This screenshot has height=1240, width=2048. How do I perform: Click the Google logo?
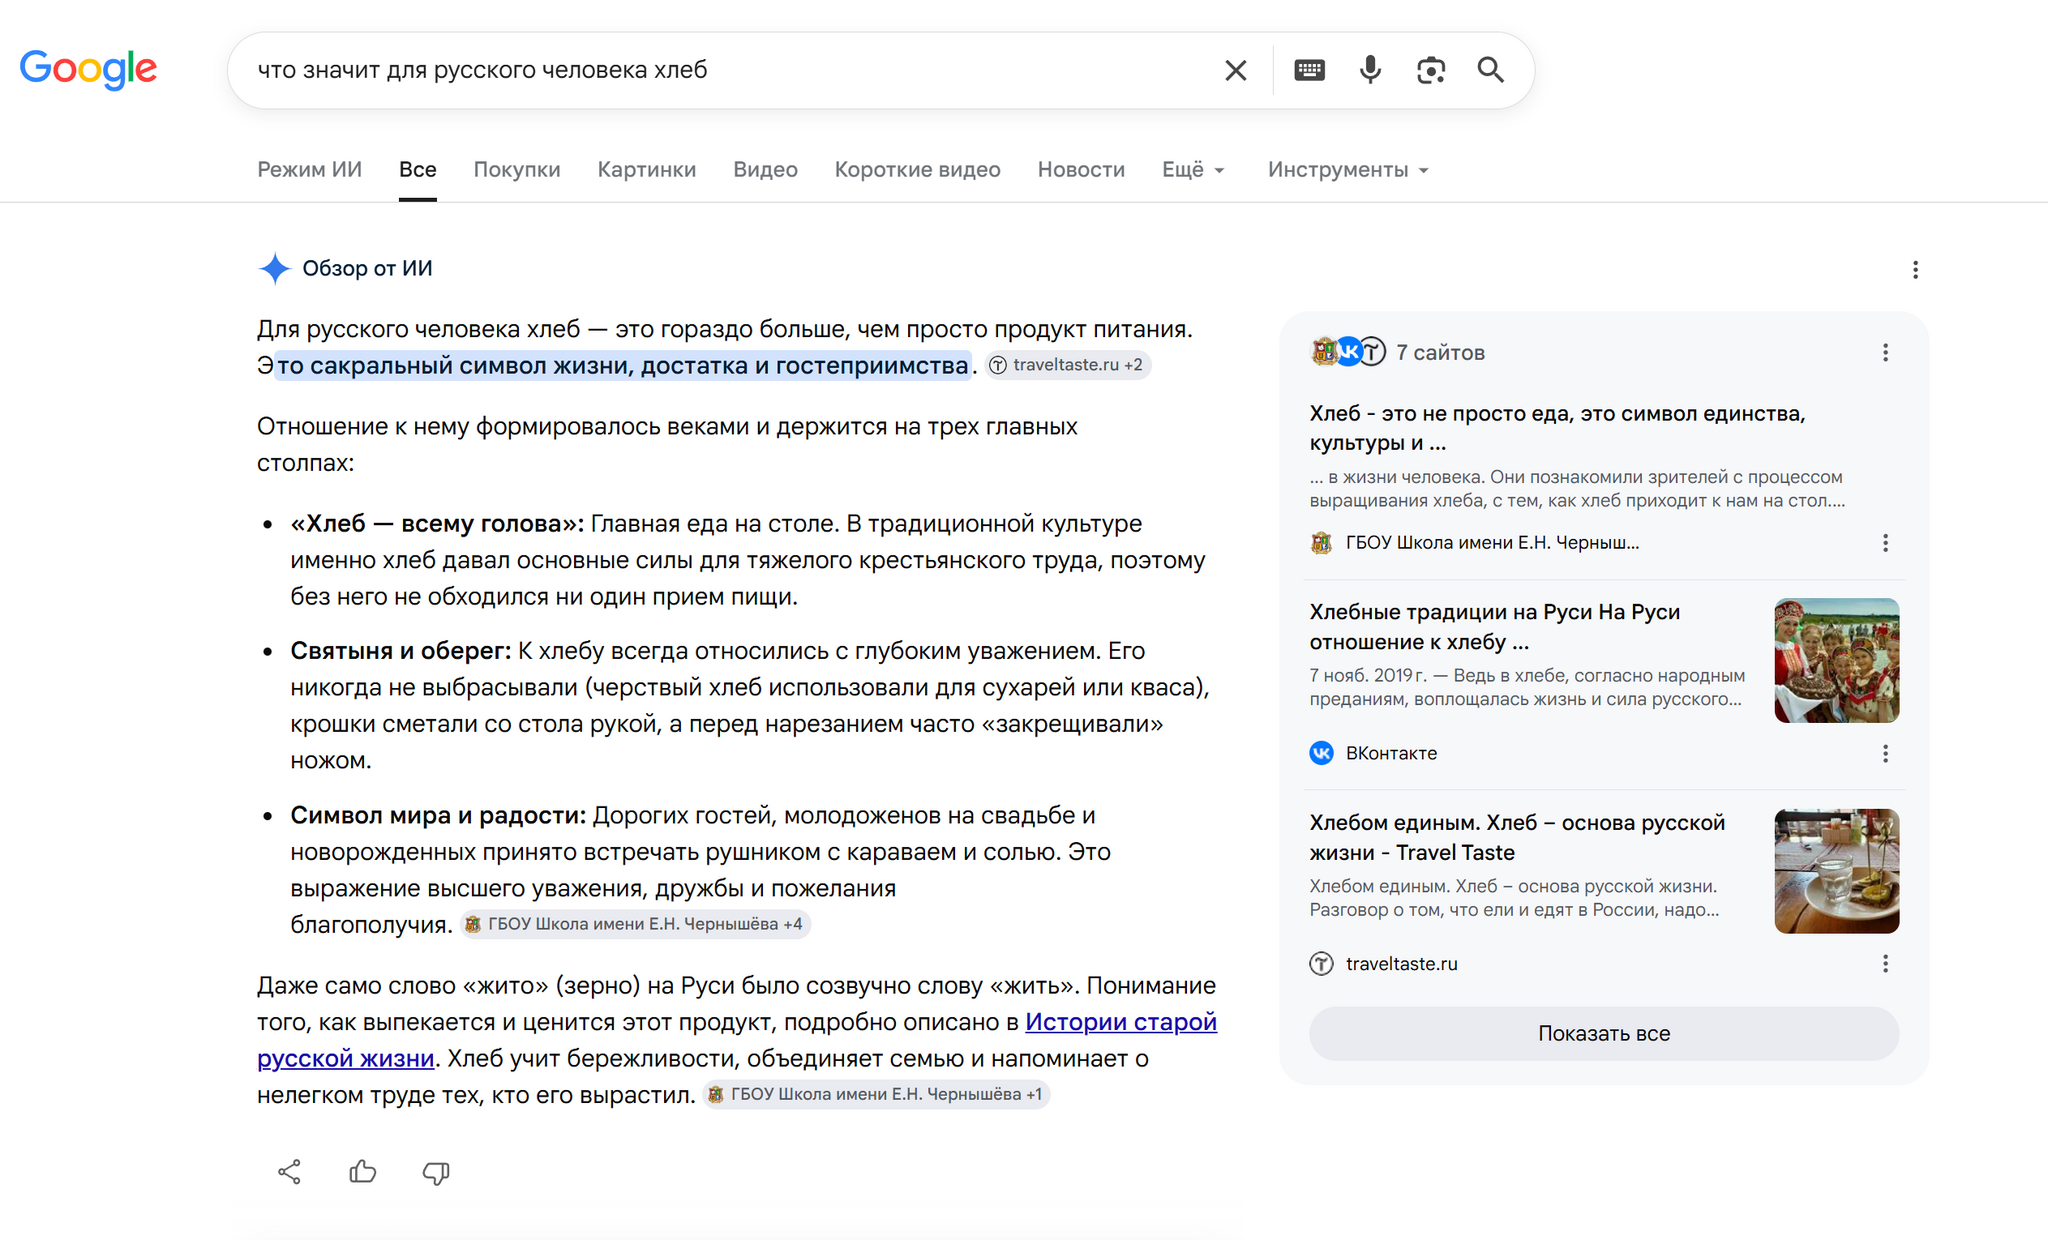click(x=88, y=69)
